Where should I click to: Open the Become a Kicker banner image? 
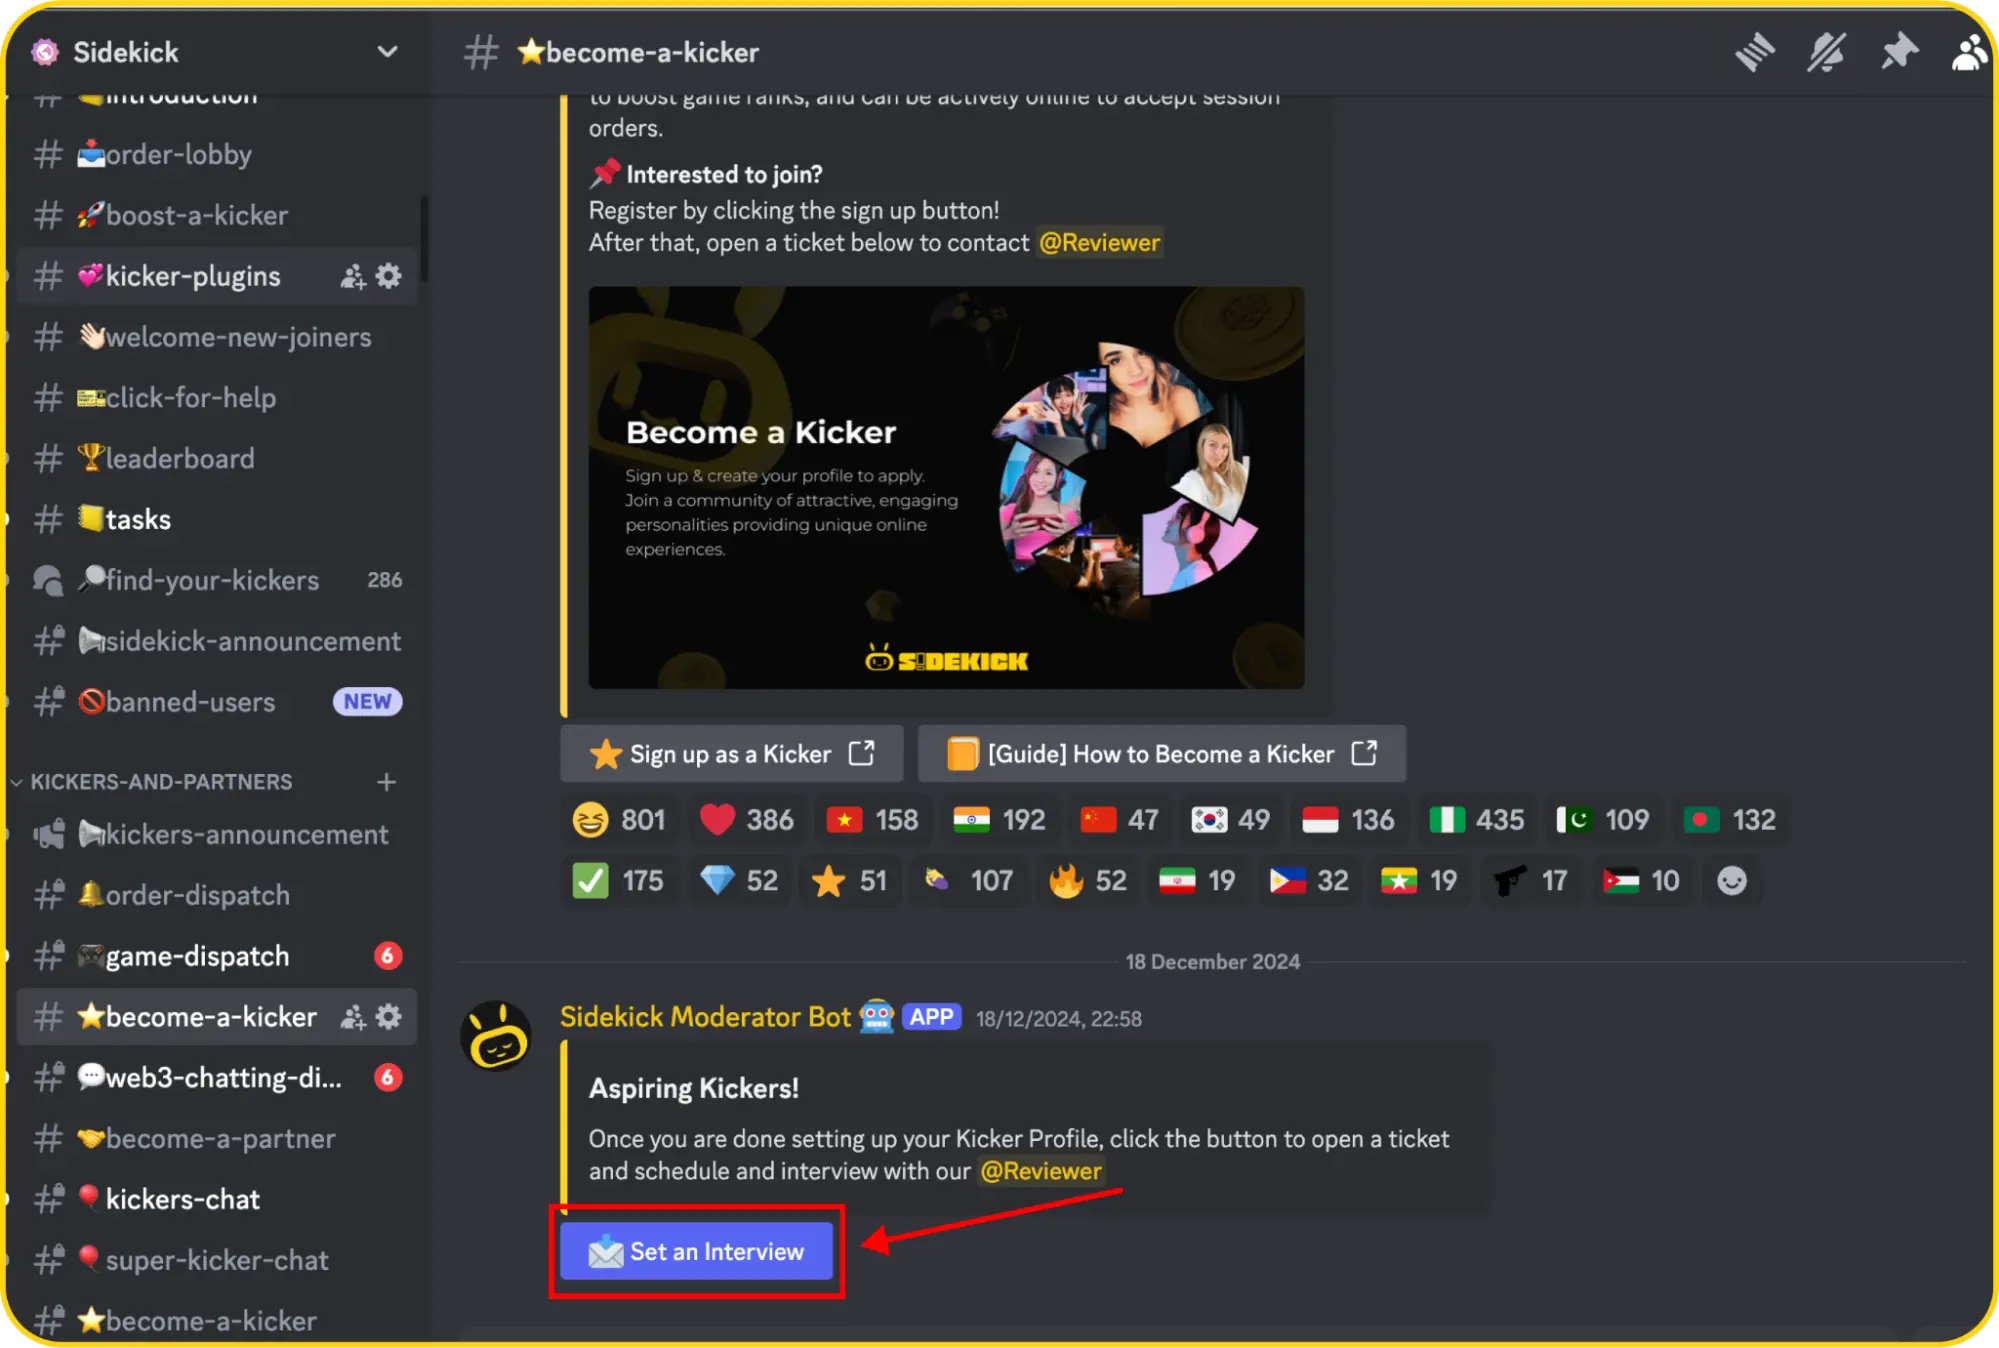[946, 488]
